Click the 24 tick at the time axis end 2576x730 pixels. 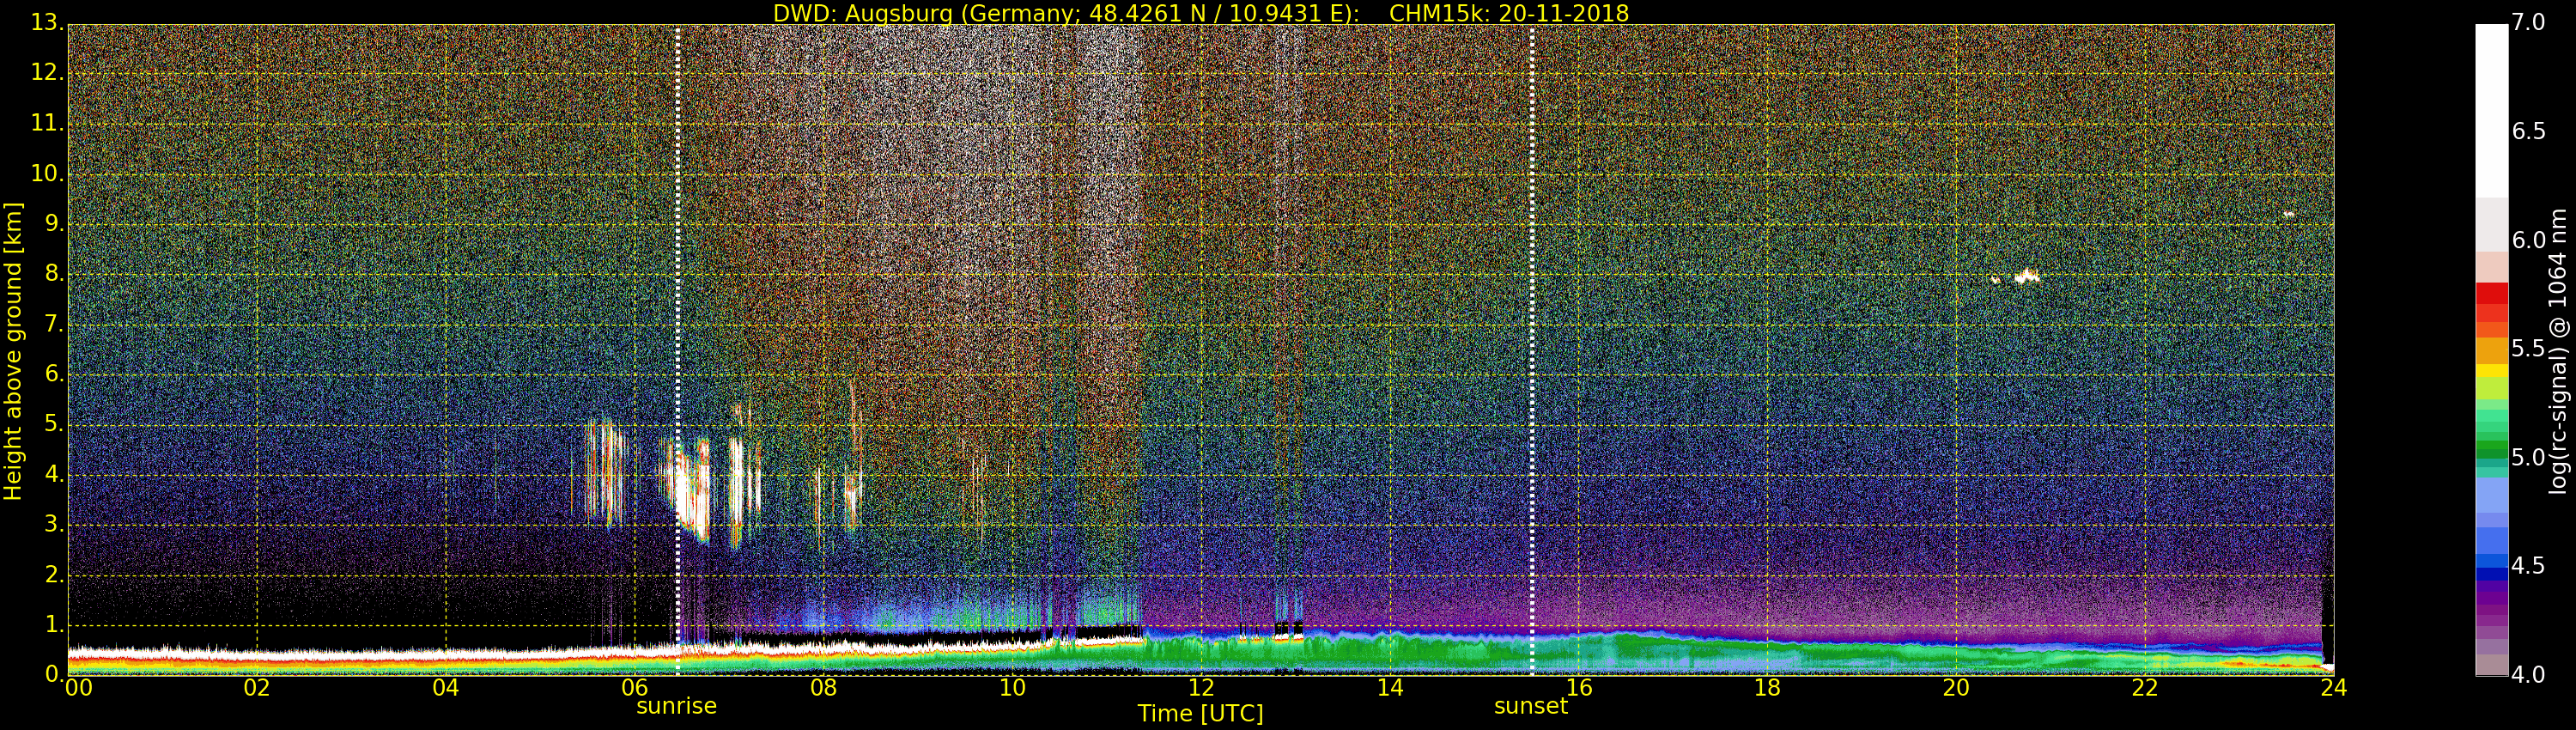(2333, 688)
